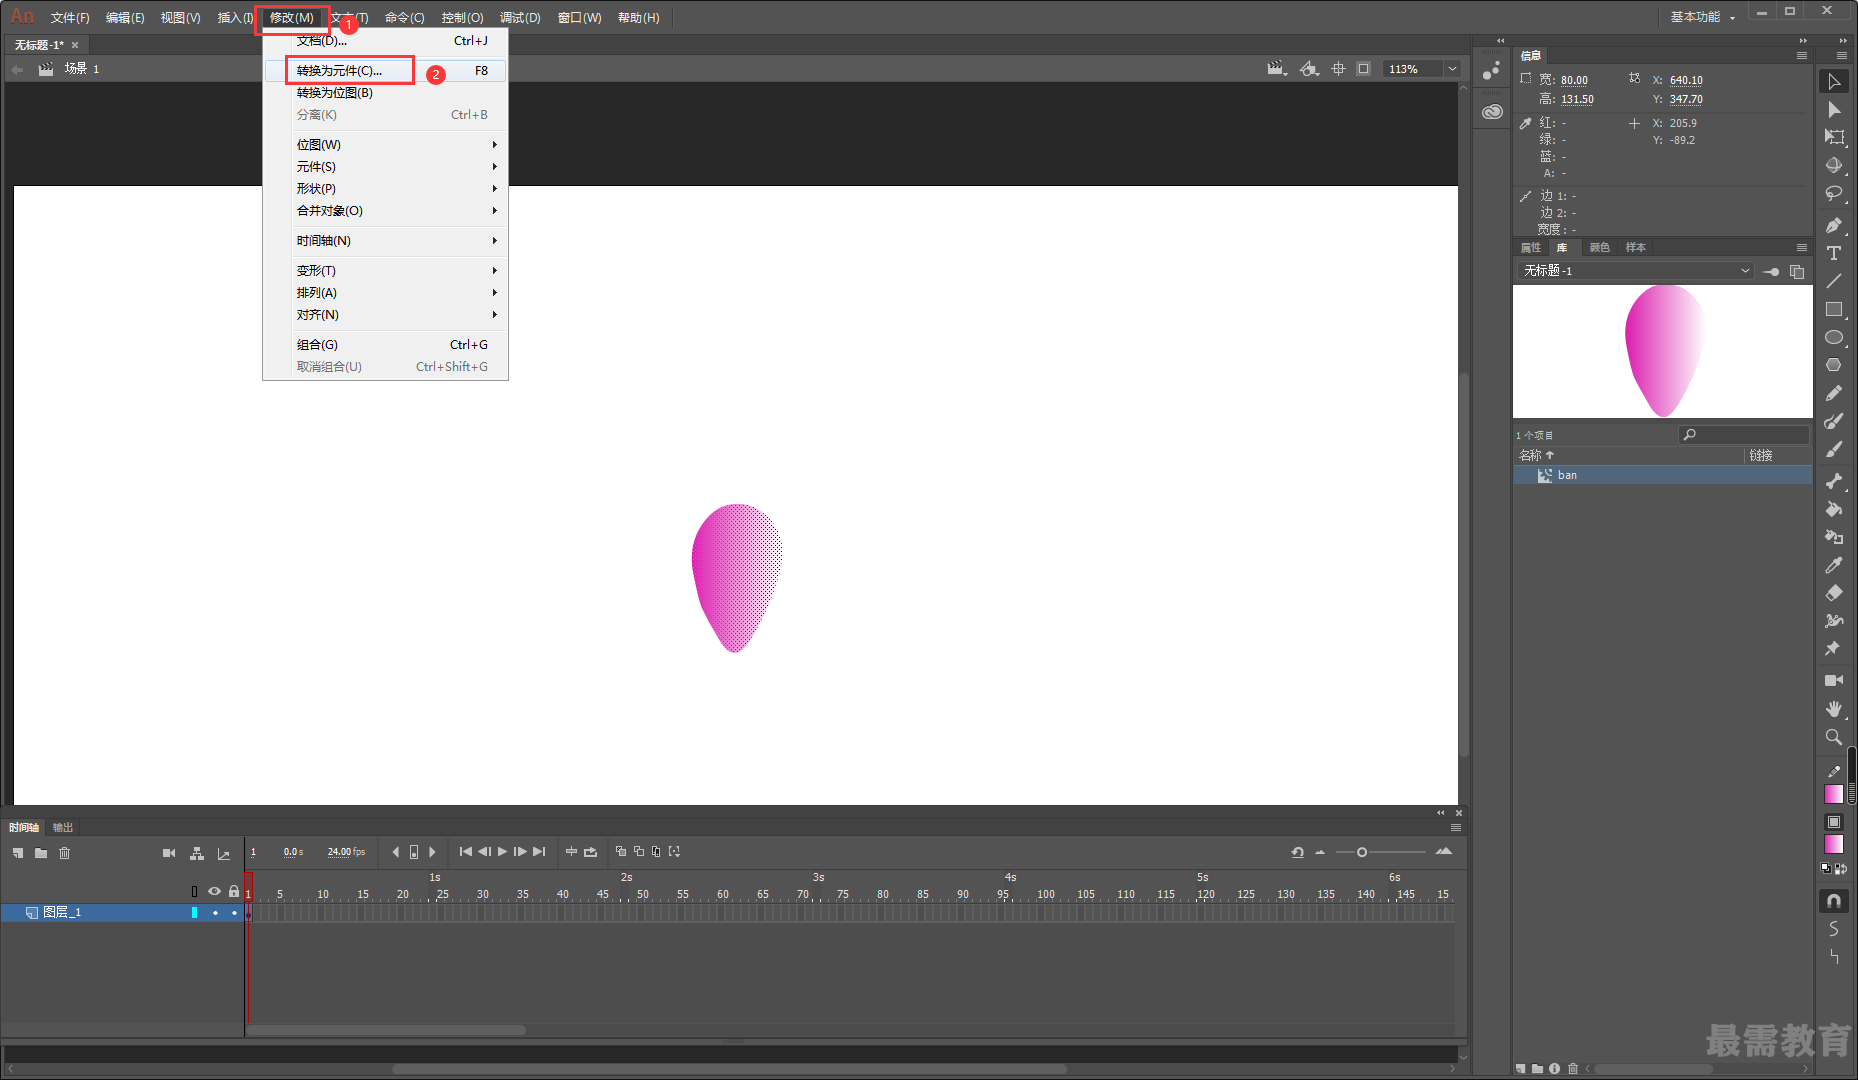Select the Subselection tool
Viewport: 1858px width, 1080px height.
click(1833, 109)
